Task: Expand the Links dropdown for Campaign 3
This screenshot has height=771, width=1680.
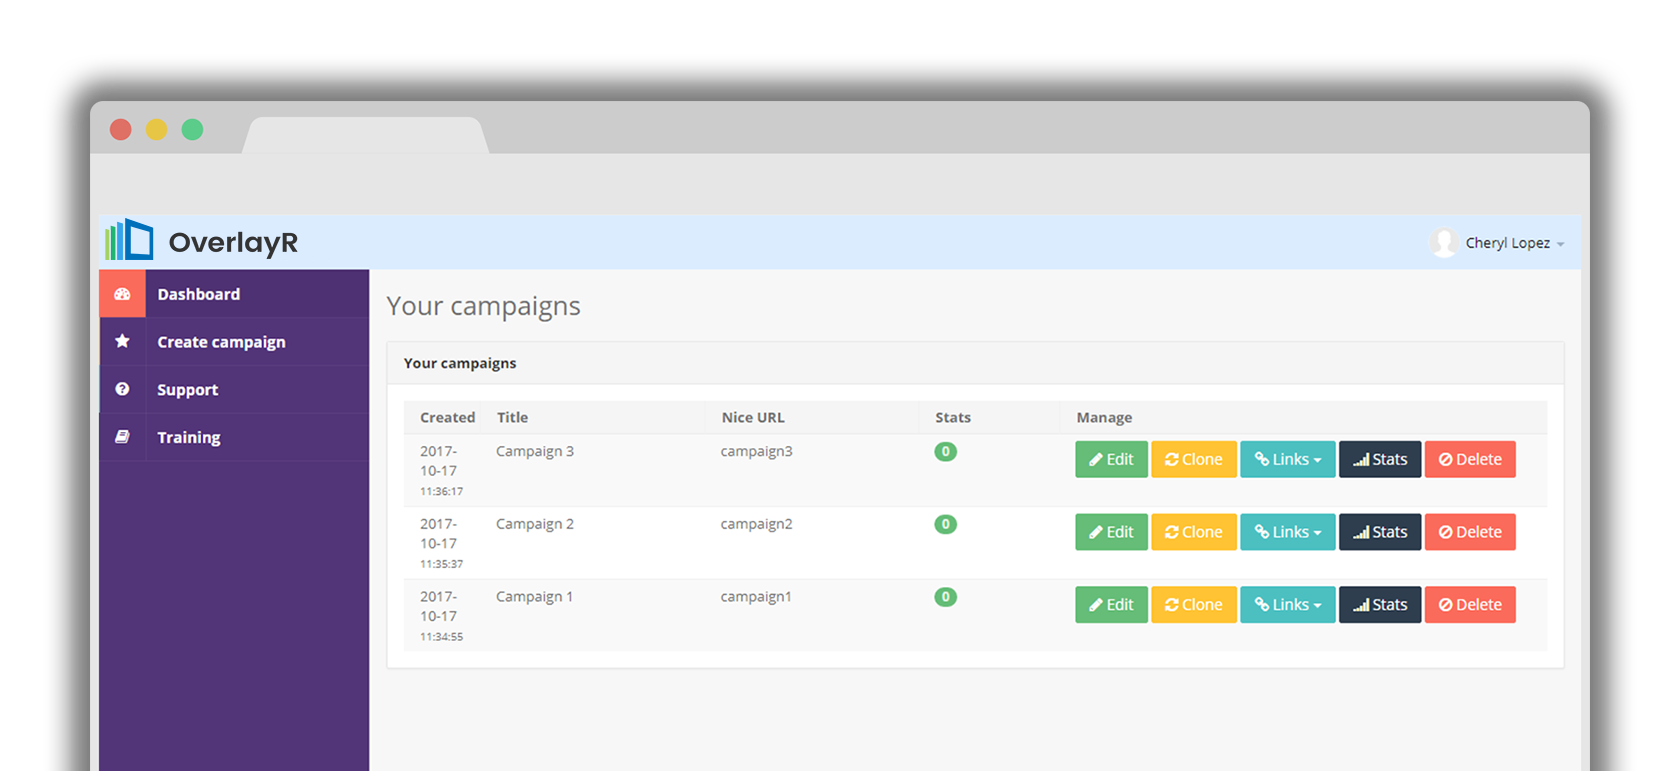Action: [1287, 460]
